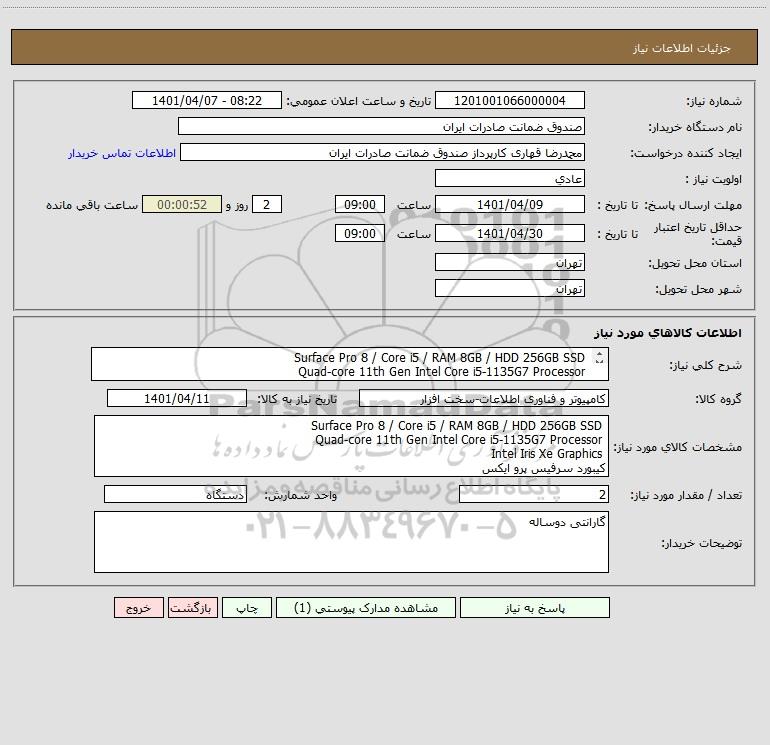Click label شماره نیاز

coord(714,101)
